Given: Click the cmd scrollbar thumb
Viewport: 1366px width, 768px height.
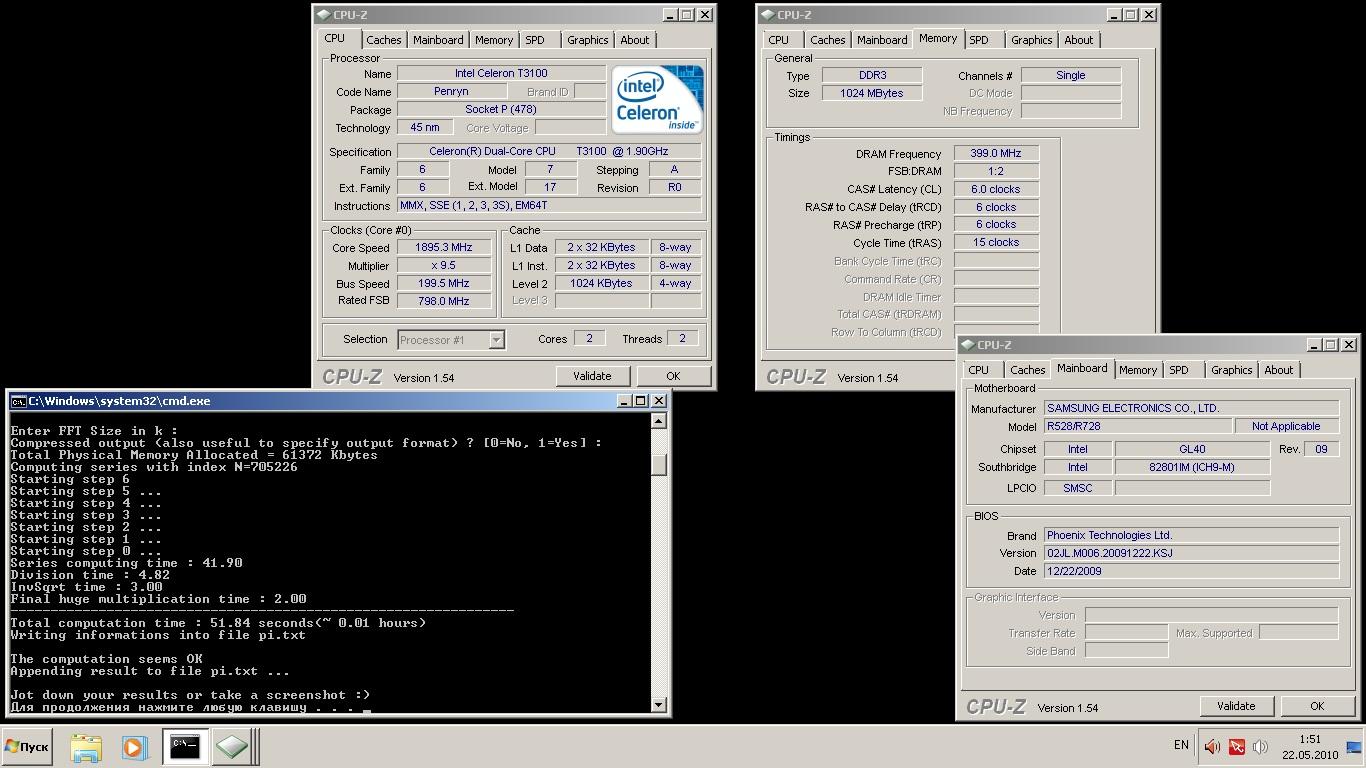Looking at the screenshot, I should [658, 465].
